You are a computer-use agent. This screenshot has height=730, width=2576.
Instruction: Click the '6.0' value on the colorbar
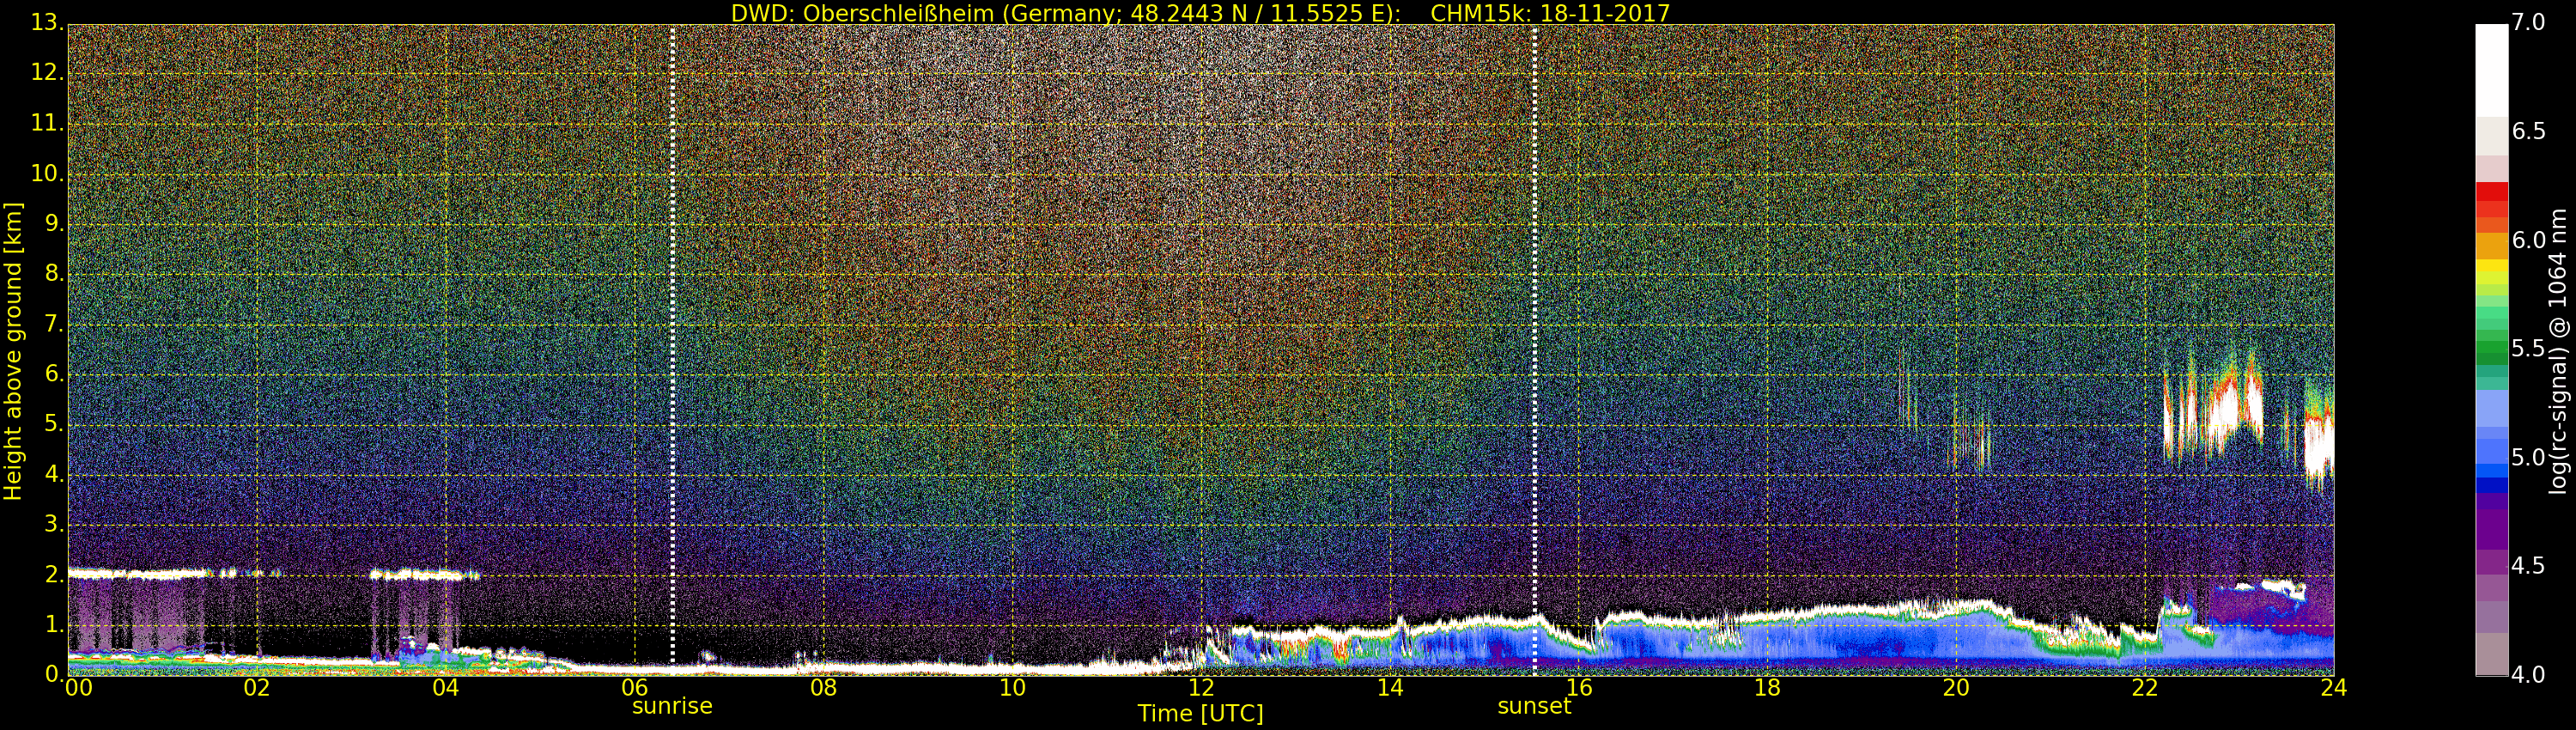click(x=2528, y=240)
